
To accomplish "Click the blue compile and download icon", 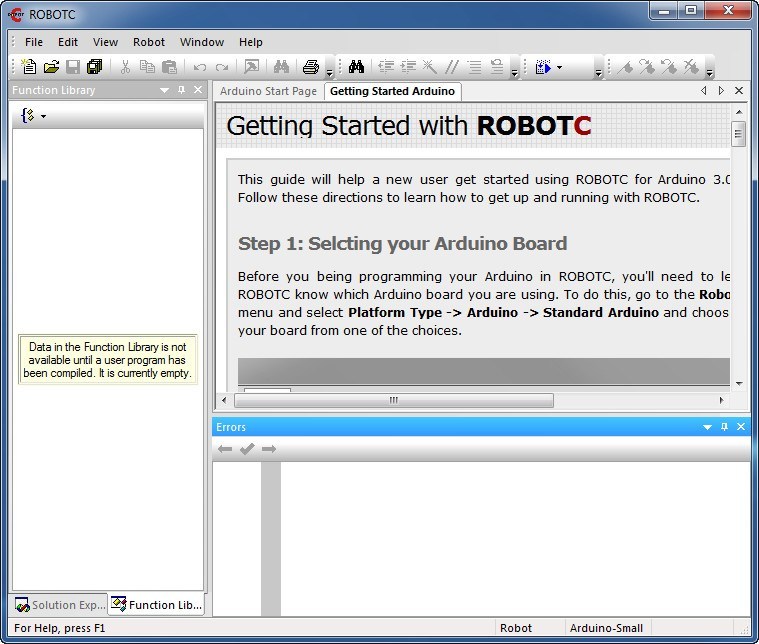I will pyautogui.click(x=544, y=67).
